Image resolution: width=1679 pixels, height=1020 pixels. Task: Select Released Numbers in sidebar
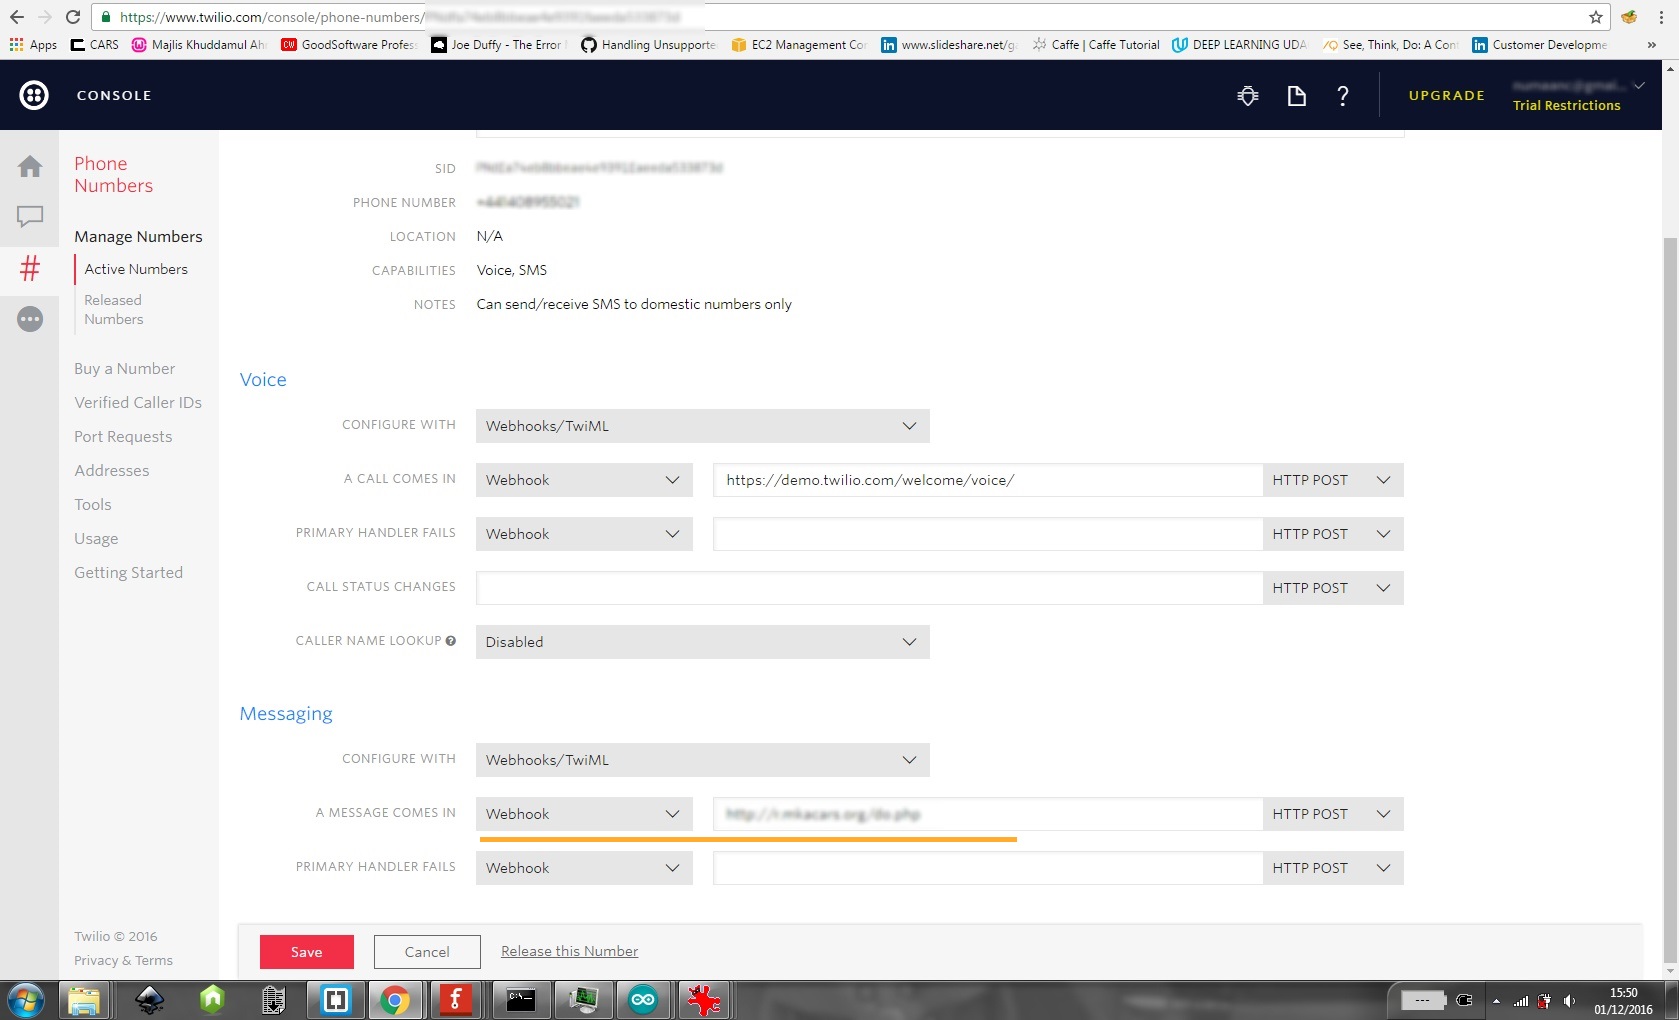(114, 309)
